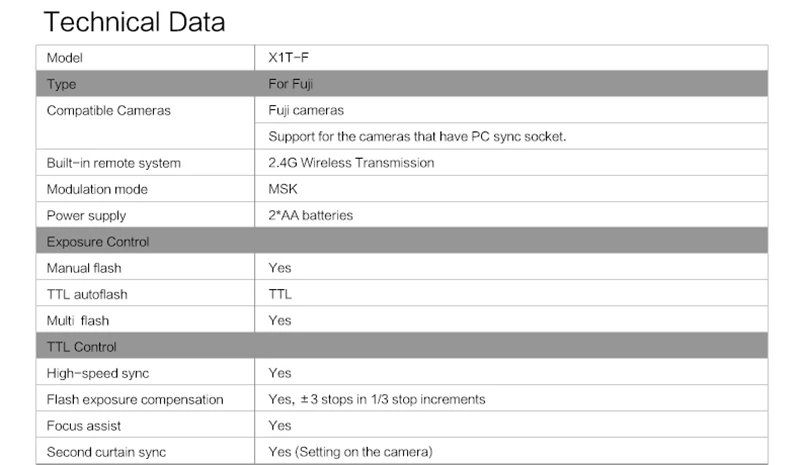Select the Type header row label

(x=61, y=84)
